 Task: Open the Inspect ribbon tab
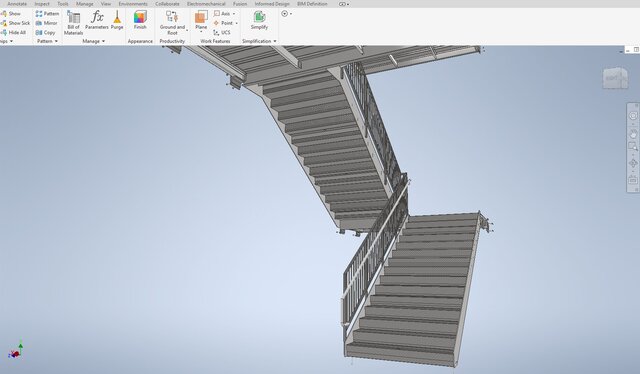pyautogui.click(x=42, y=4)
